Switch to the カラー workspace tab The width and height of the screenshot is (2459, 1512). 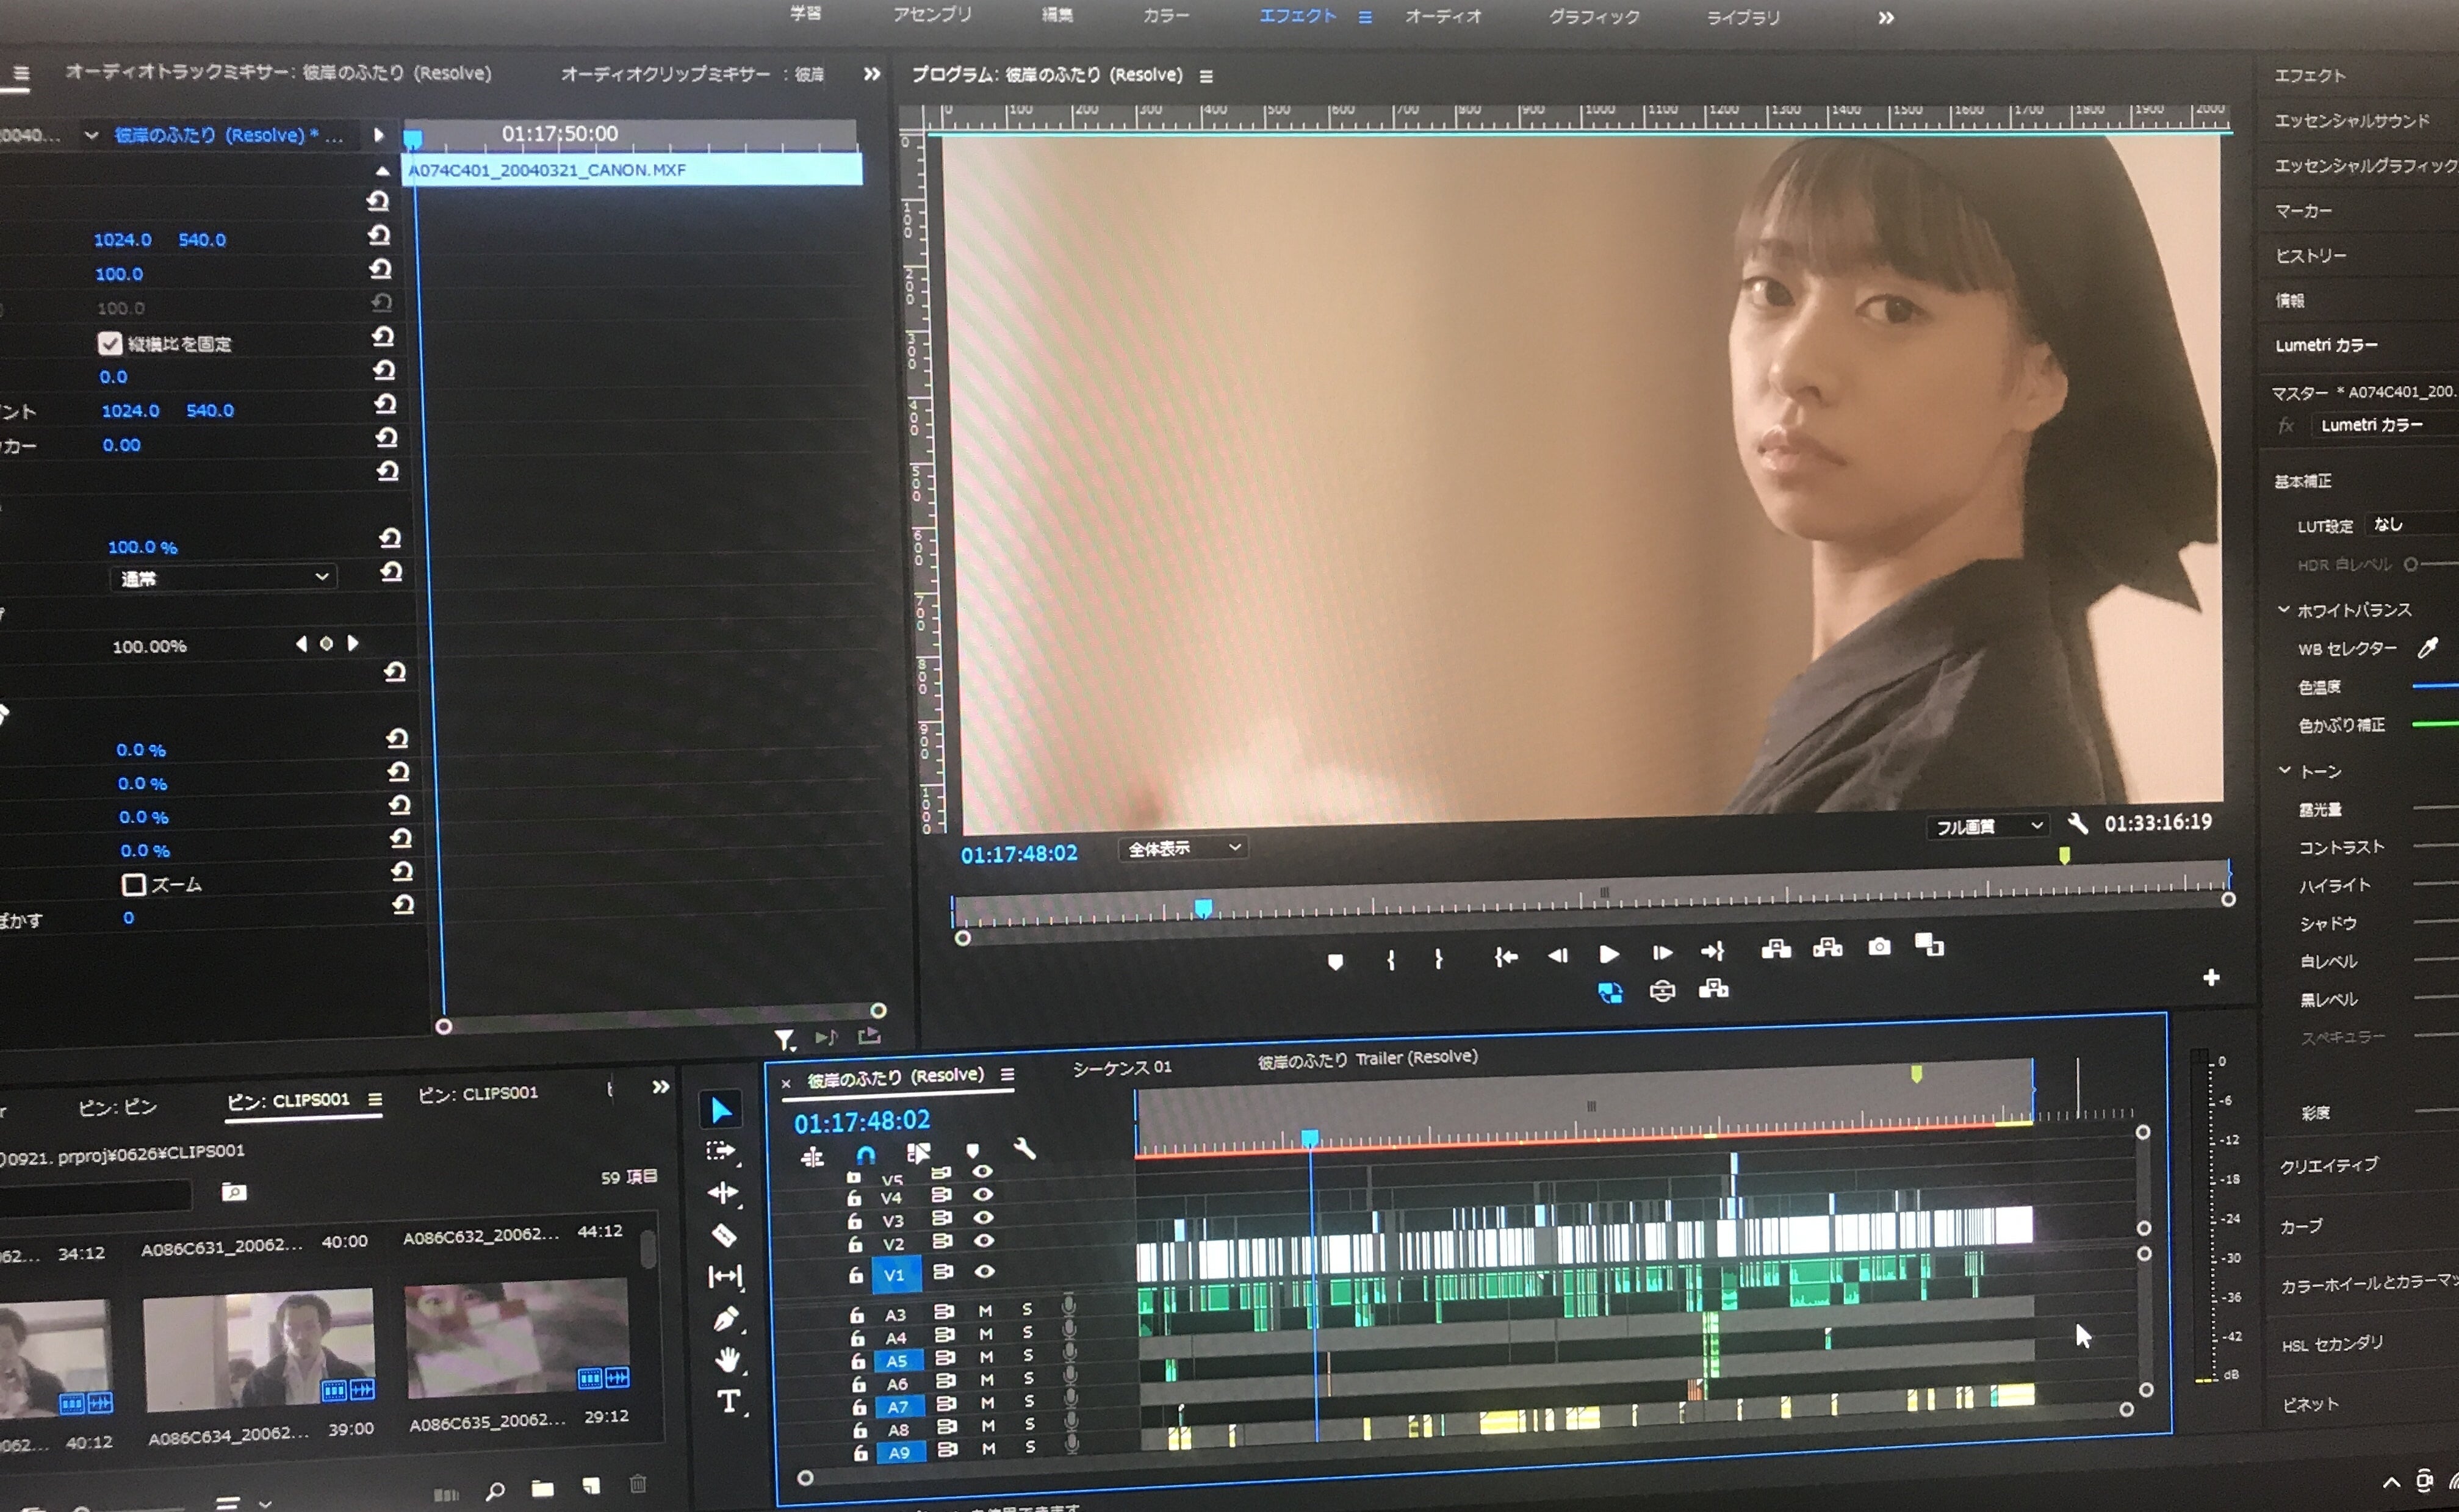point(1165,16)
